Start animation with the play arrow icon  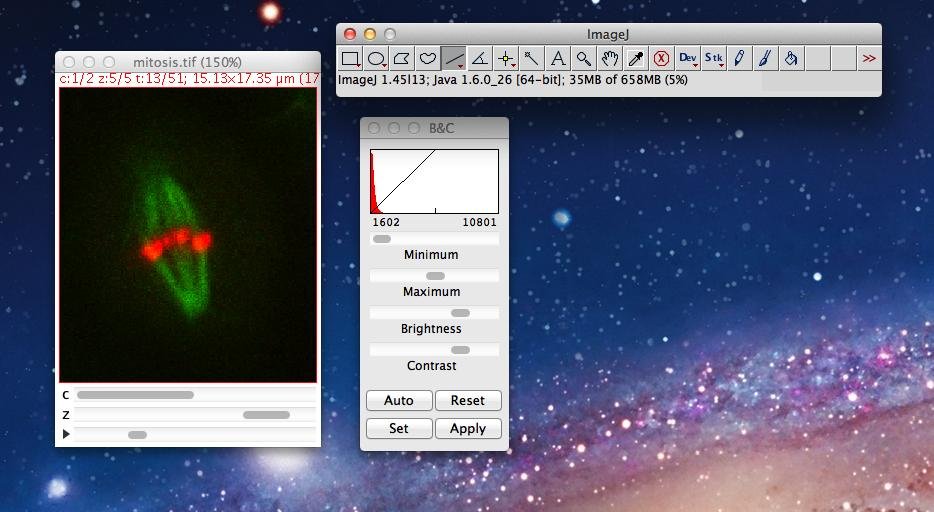66,434
